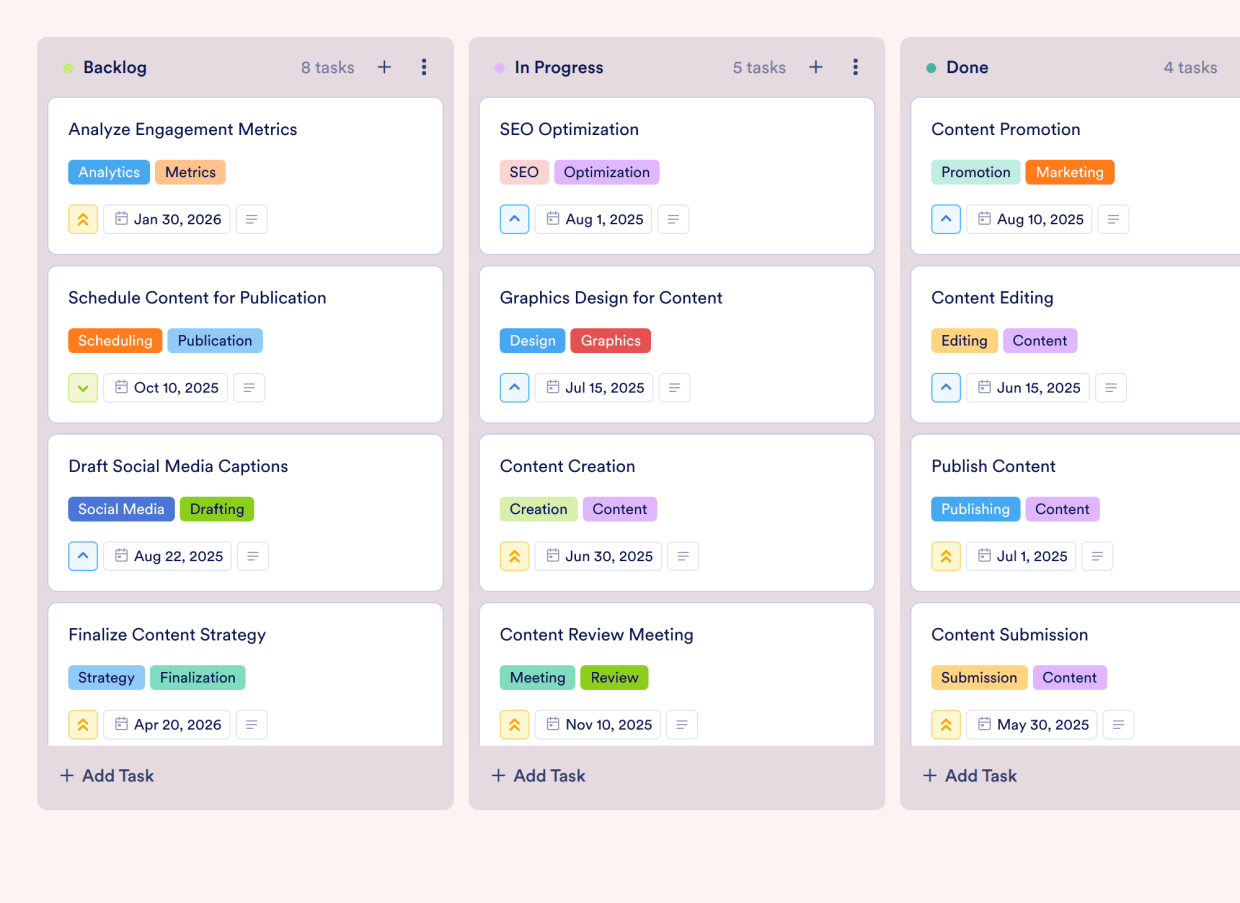Open the Draft Social Media Captions task title
Screen dimensions: 1240x903
click(x=178, y=466)
